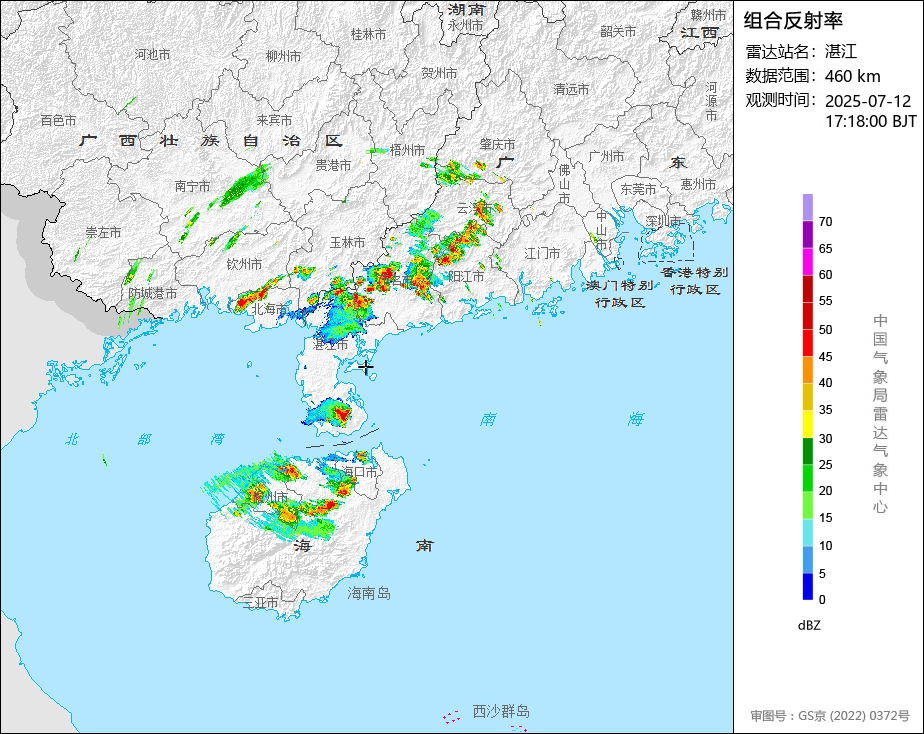Select the magenta 60–65 dBZ legend swatch

pos(807,262)
